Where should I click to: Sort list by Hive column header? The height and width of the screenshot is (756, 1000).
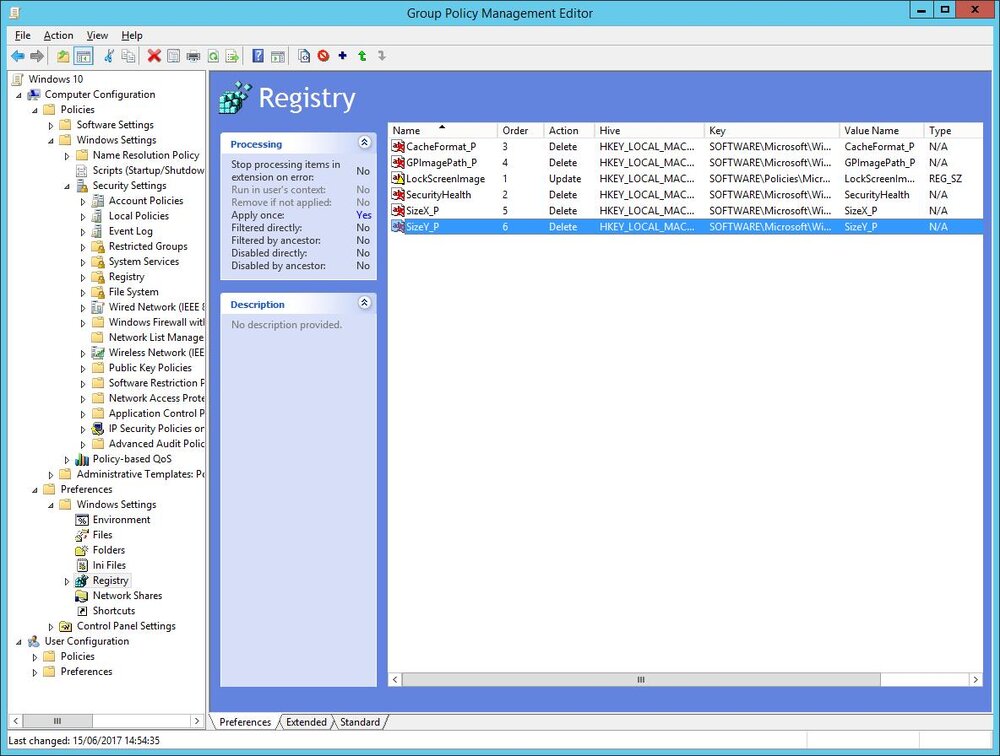pyautogui.click(x=649, y=131)
